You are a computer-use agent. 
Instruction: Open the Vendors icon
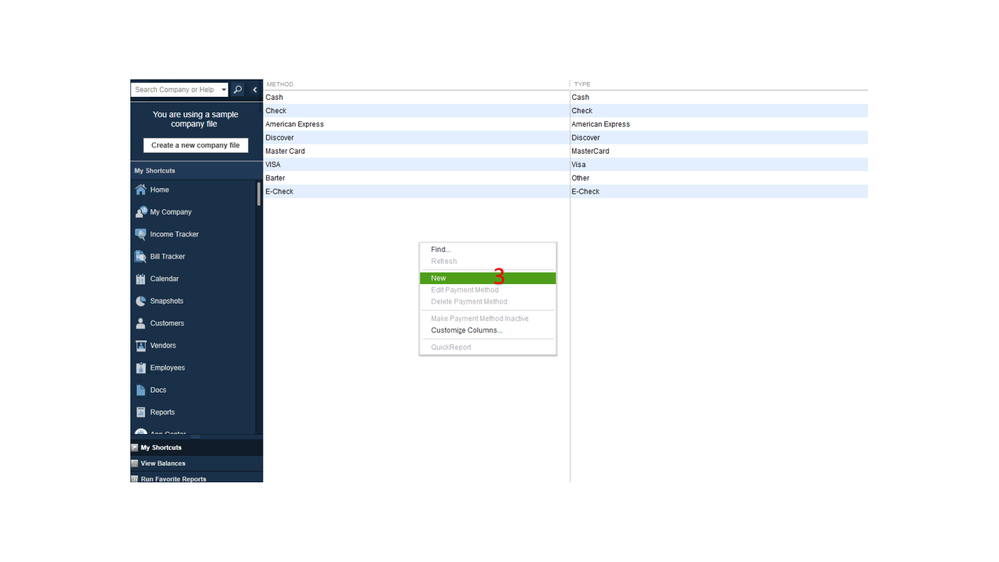[141, 346]
